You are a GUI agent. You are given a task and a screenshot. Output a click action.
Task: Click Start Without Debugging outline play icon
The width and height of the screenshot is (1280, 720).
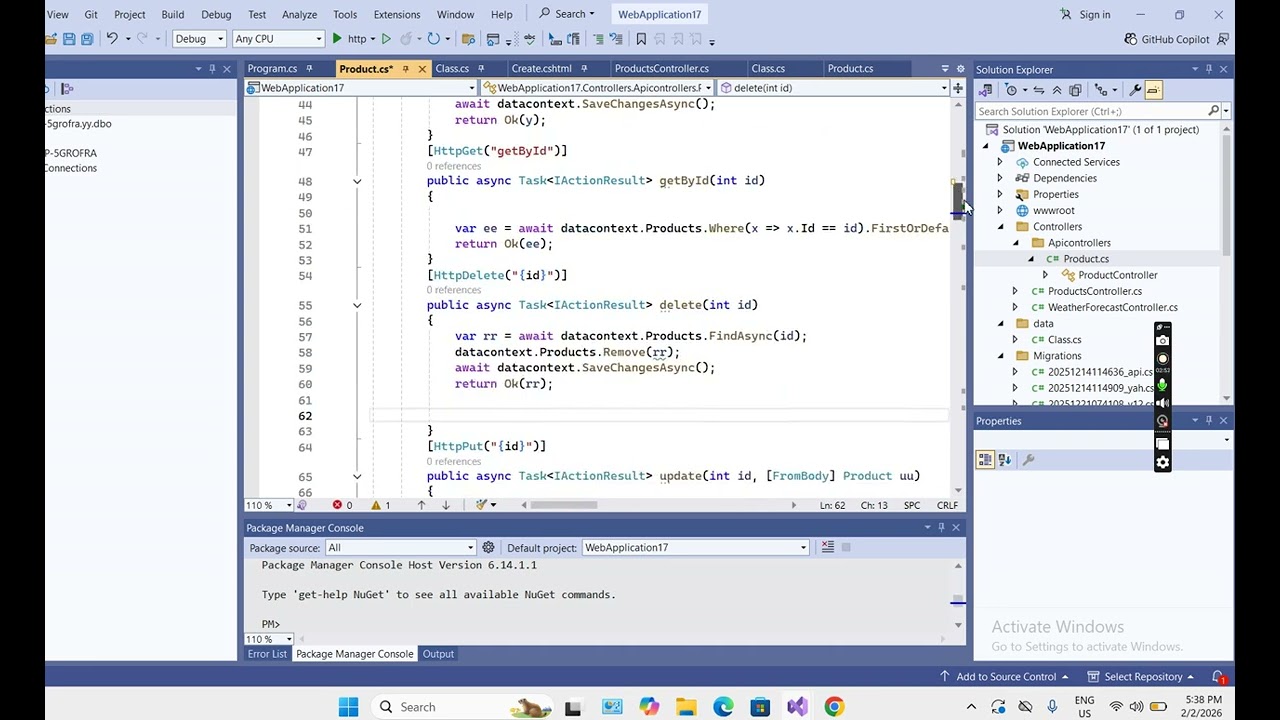pyautogui.click(x=386, y=39)
